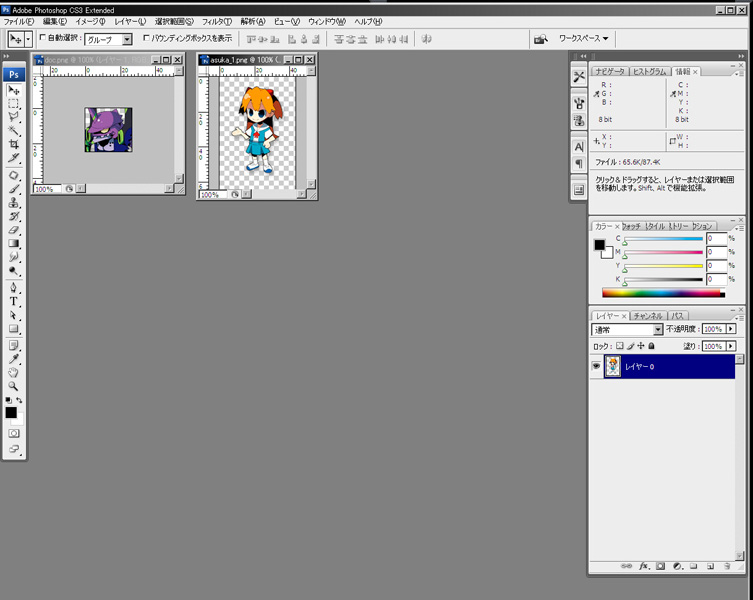Select the Path Selection tool
Screen dimensions: 753x600
click(13, 315)
